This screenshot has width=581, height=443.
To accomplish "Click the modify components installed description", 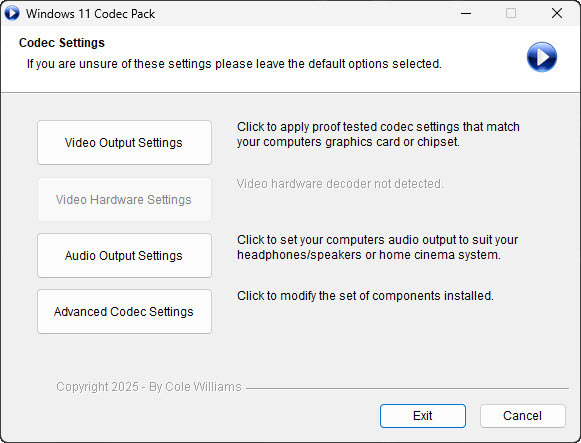I will tap(365, 296).
